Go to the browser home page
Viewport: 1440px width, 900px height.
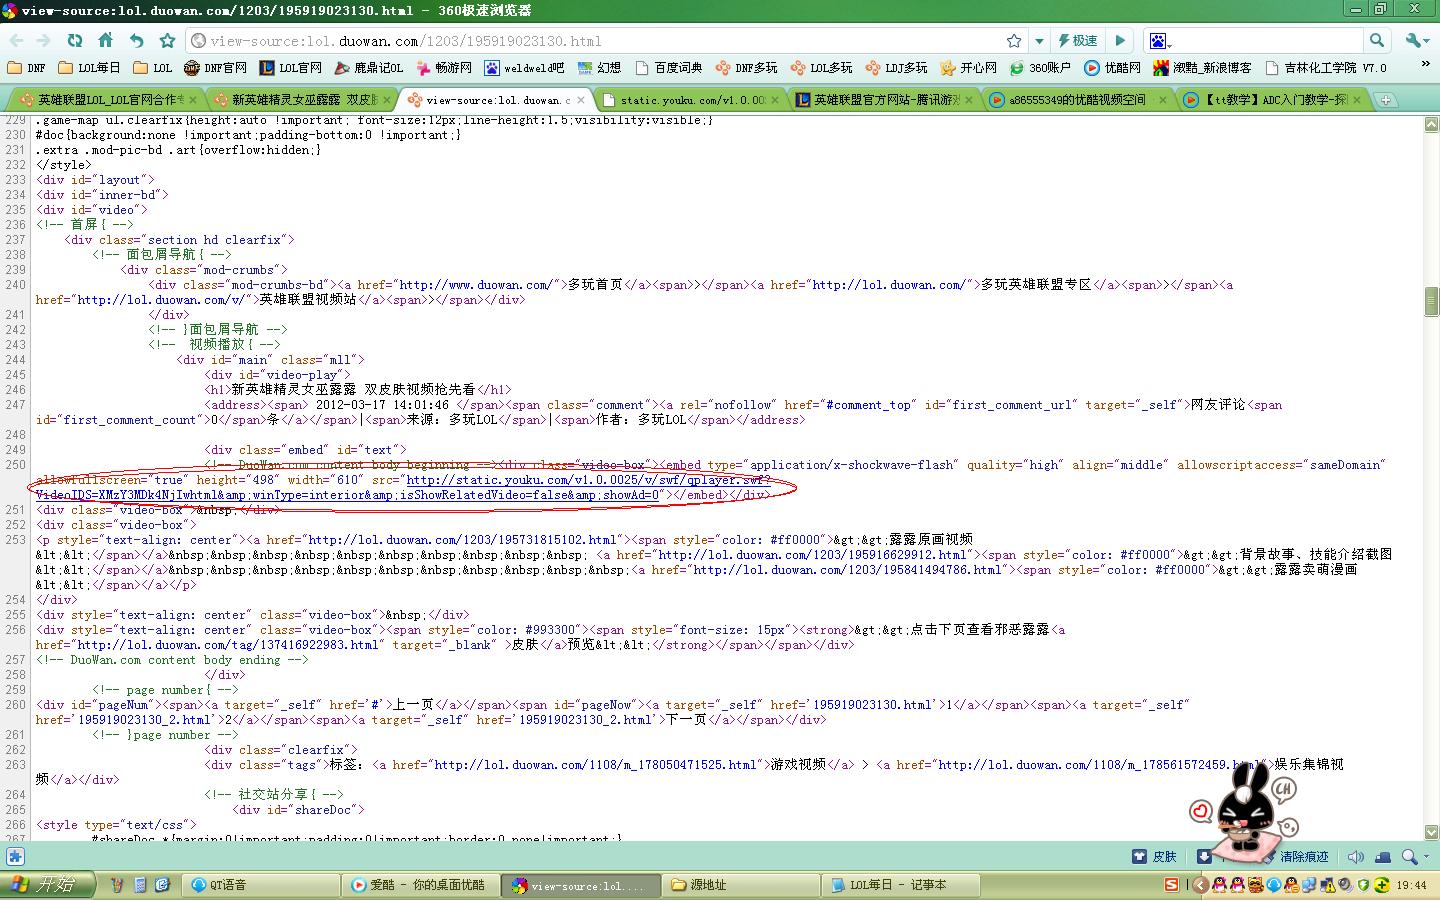click(x=105, y=41)
